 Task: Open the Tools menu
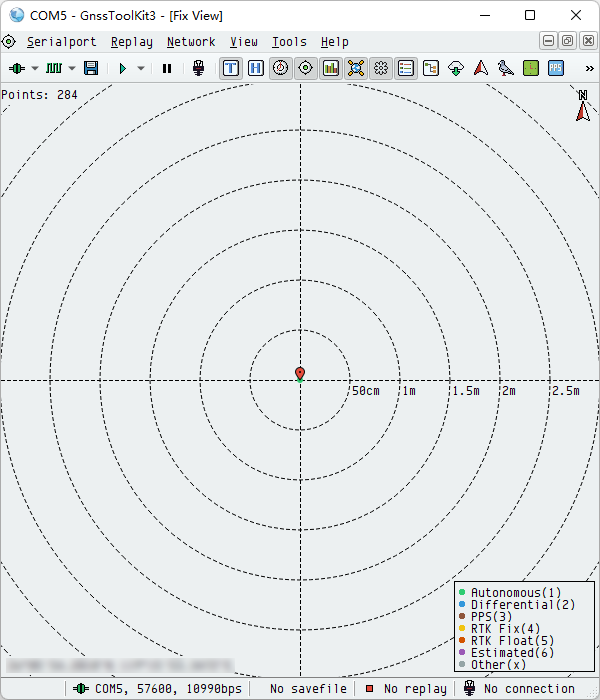pyautogui.click(x=289, y=41)
